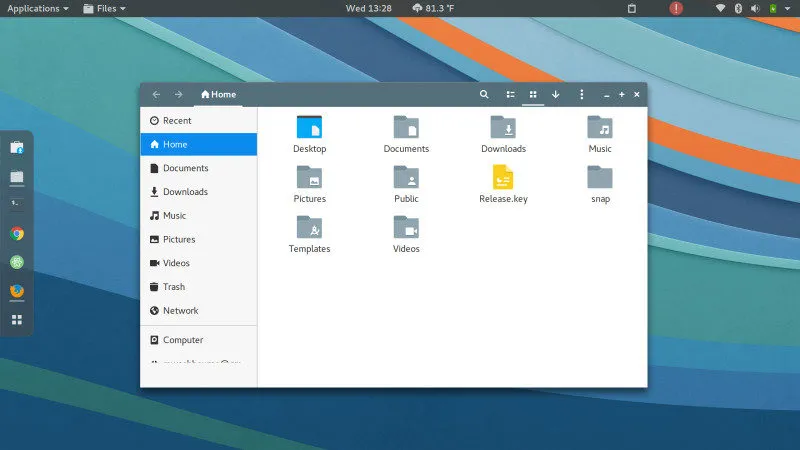800x450 pixels.
Task: Select Recent in the sidebar
Action: [x=176, y=121]
